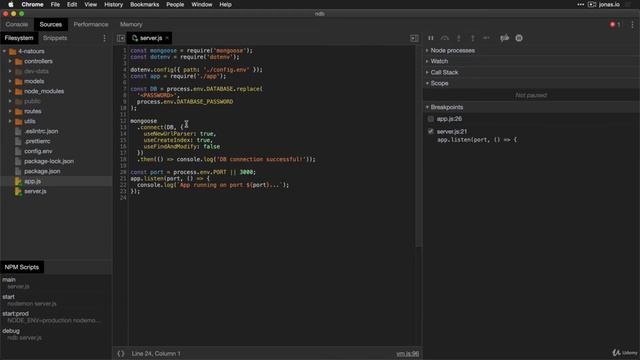Open the Bookmarks menu
Screen dimensions: 640x360
click(144, 4)
